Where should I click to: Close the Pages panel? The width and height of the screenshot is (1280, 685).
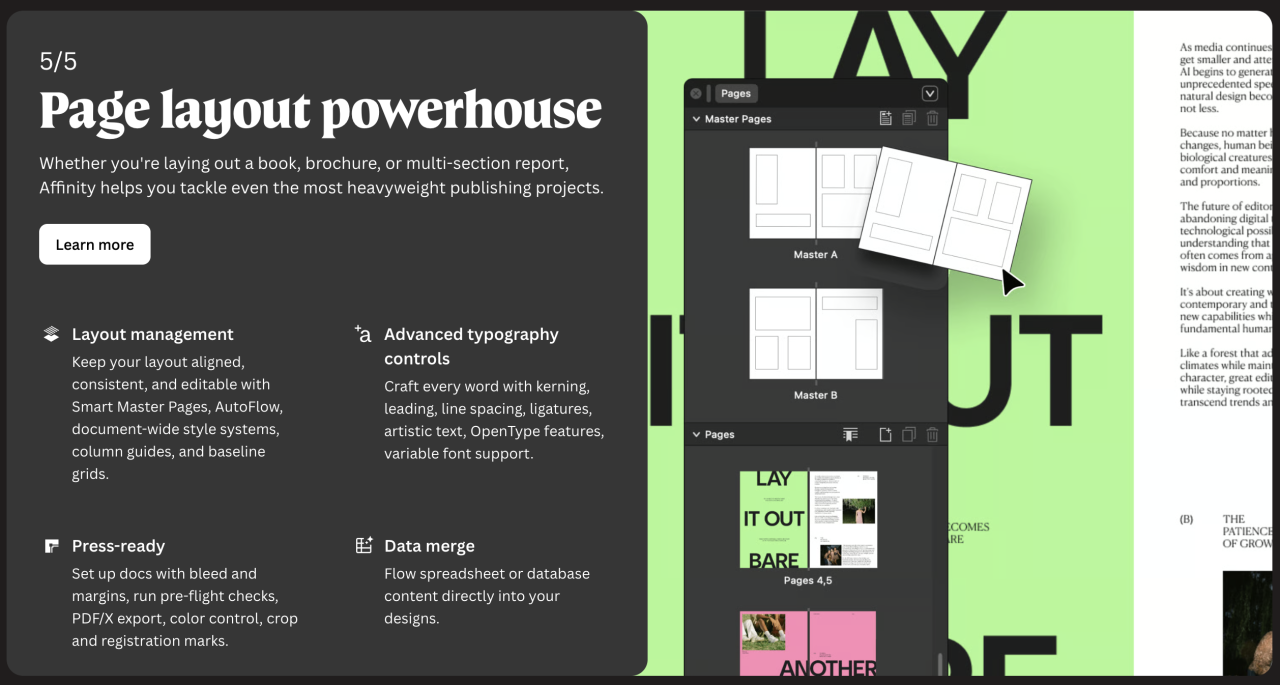pos(696,93)
